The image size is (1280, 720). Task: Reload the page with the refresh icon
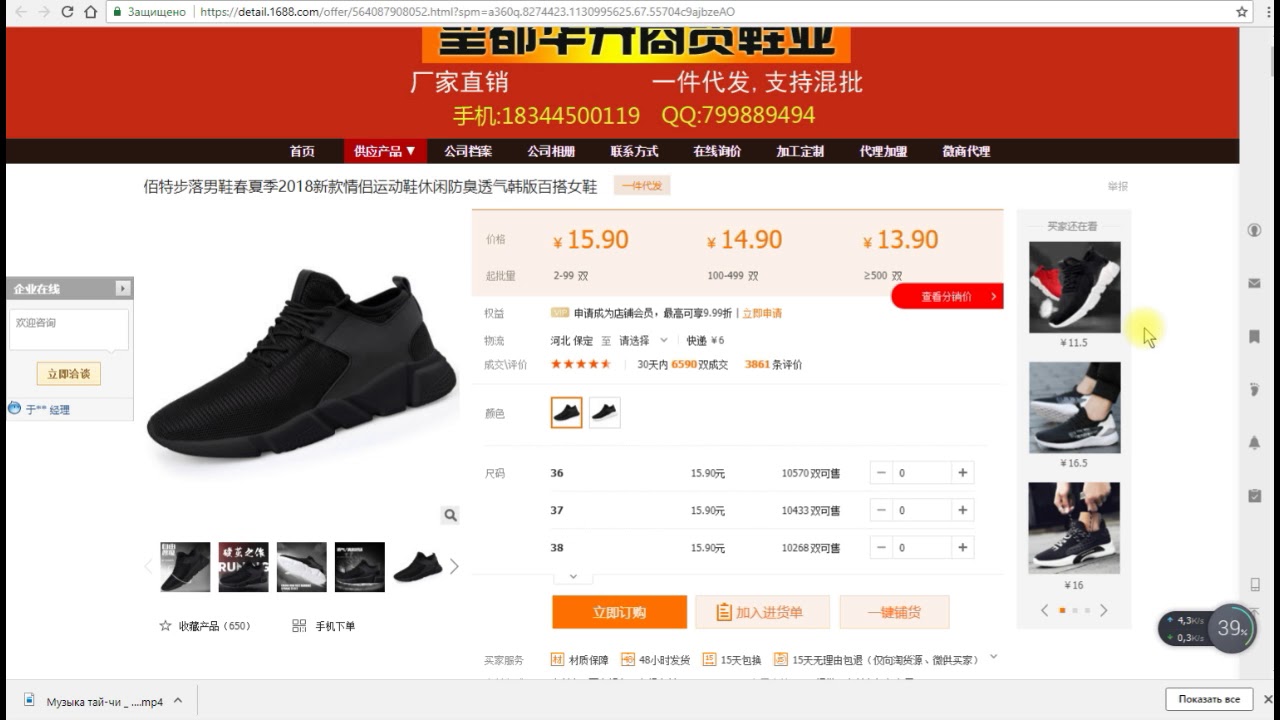[67, 12]
